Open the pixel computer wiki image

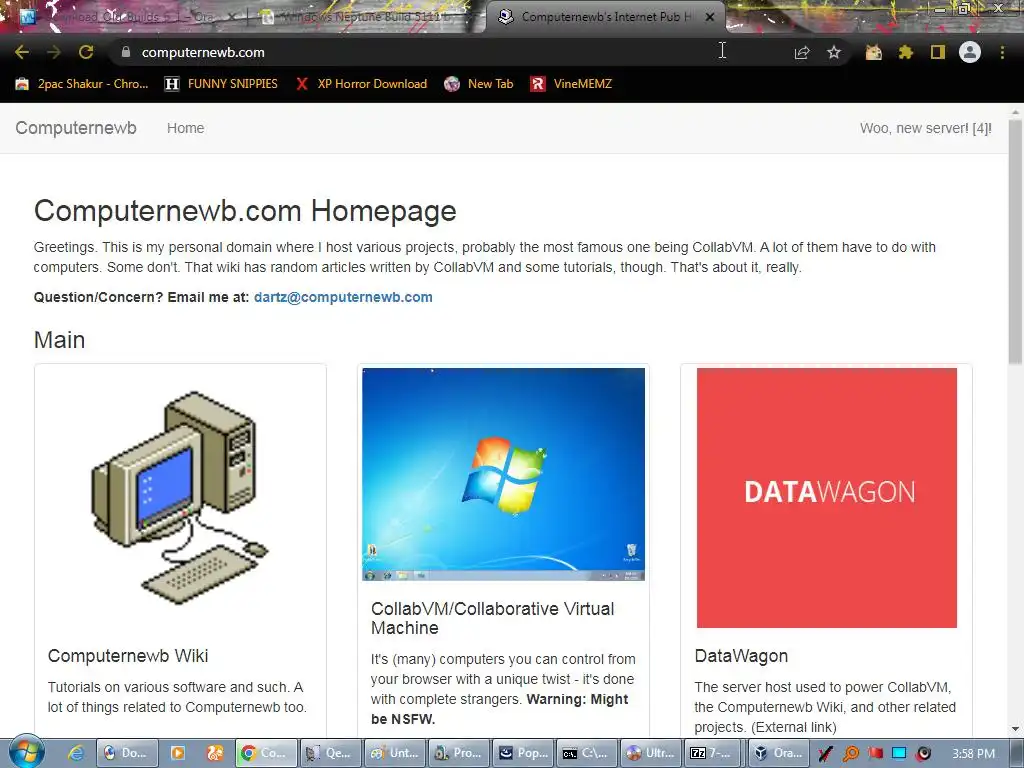click(x=180, y=498)
